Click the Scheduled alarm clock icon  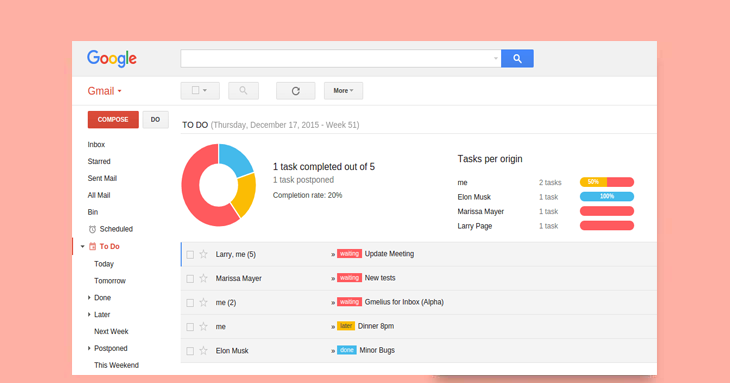point(92,229)
